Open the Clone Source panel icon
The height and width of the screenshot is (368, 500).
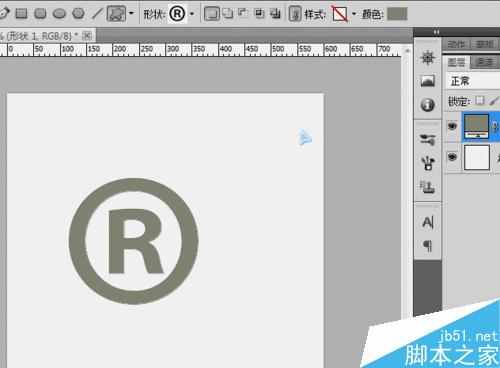428,187
